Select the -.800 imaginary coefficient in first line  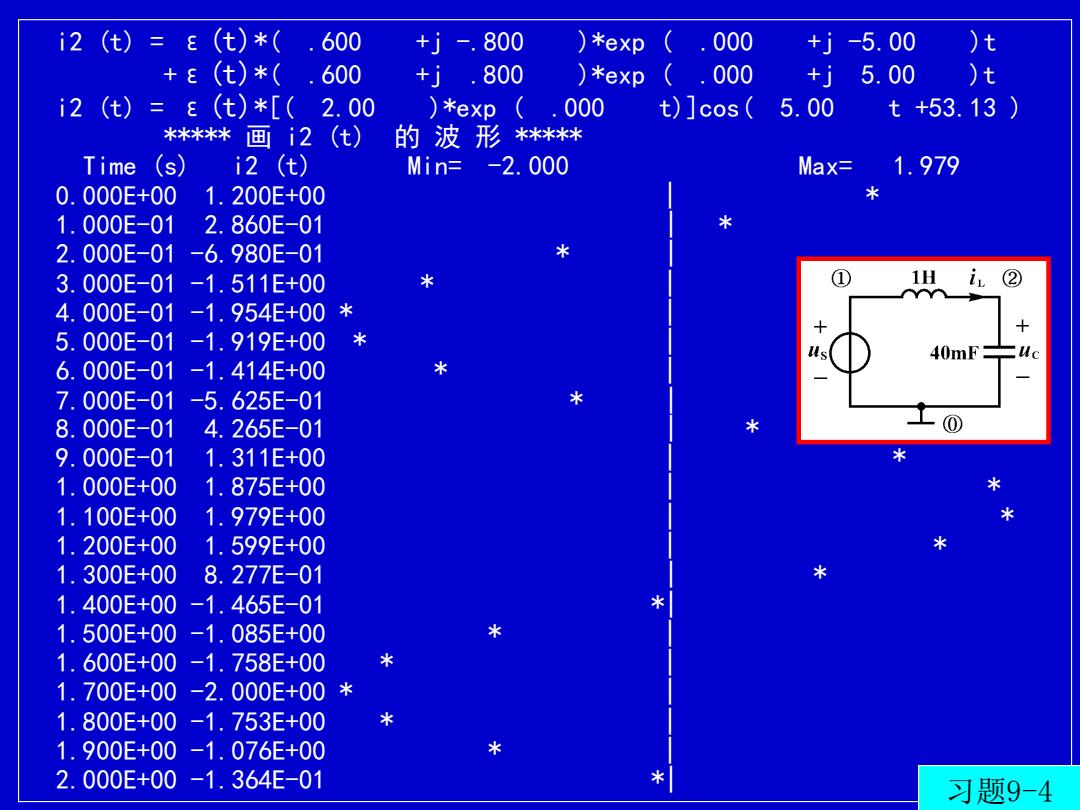[489, 43]
